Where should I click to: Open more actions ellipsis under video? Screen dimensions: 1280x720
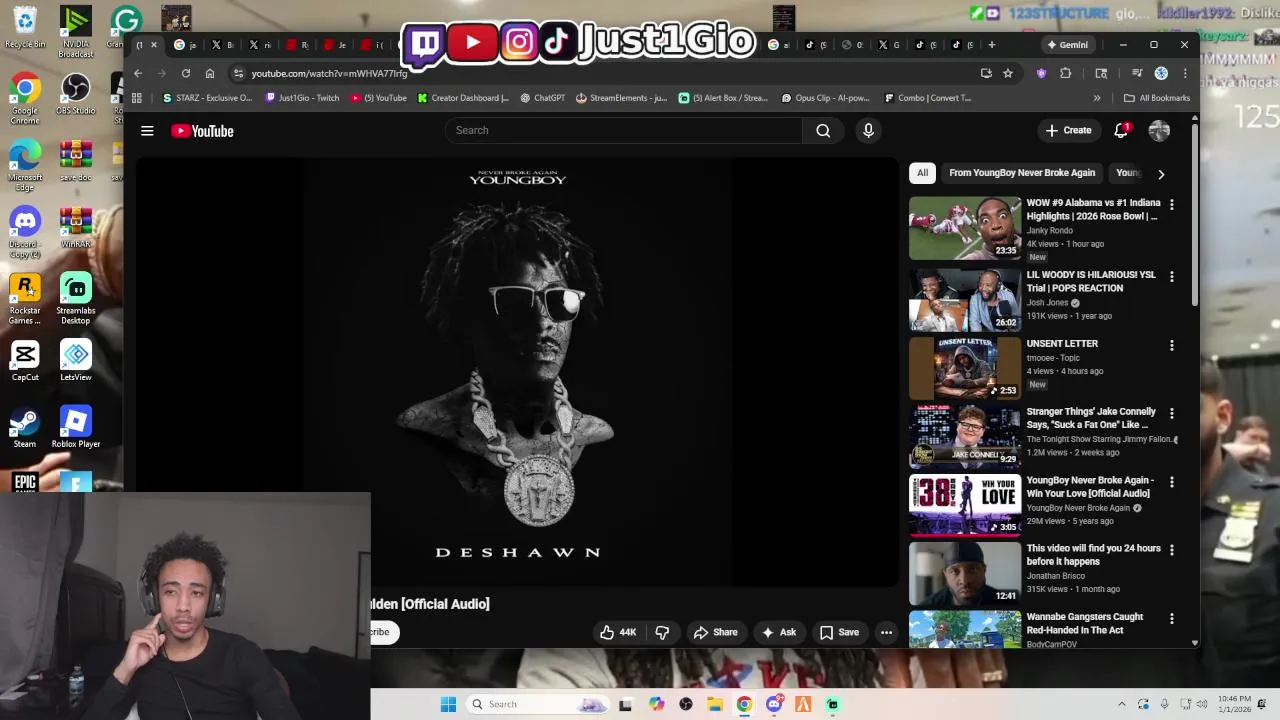pyautogui.click(x=886, y=632)
